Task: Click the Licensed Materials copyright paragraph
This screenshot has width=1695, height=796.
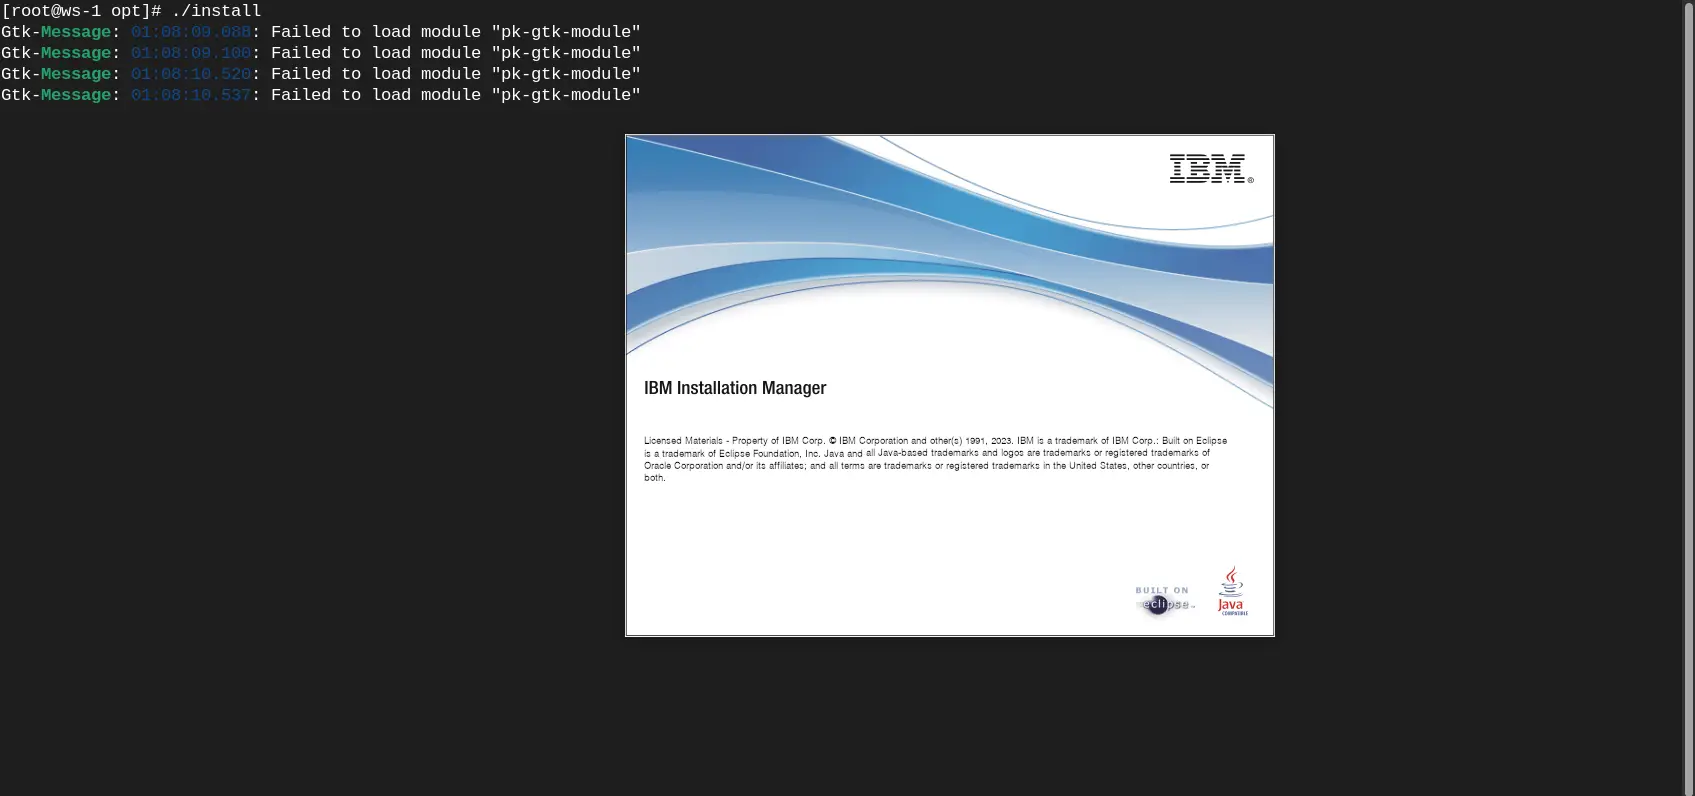Action: 935,459
